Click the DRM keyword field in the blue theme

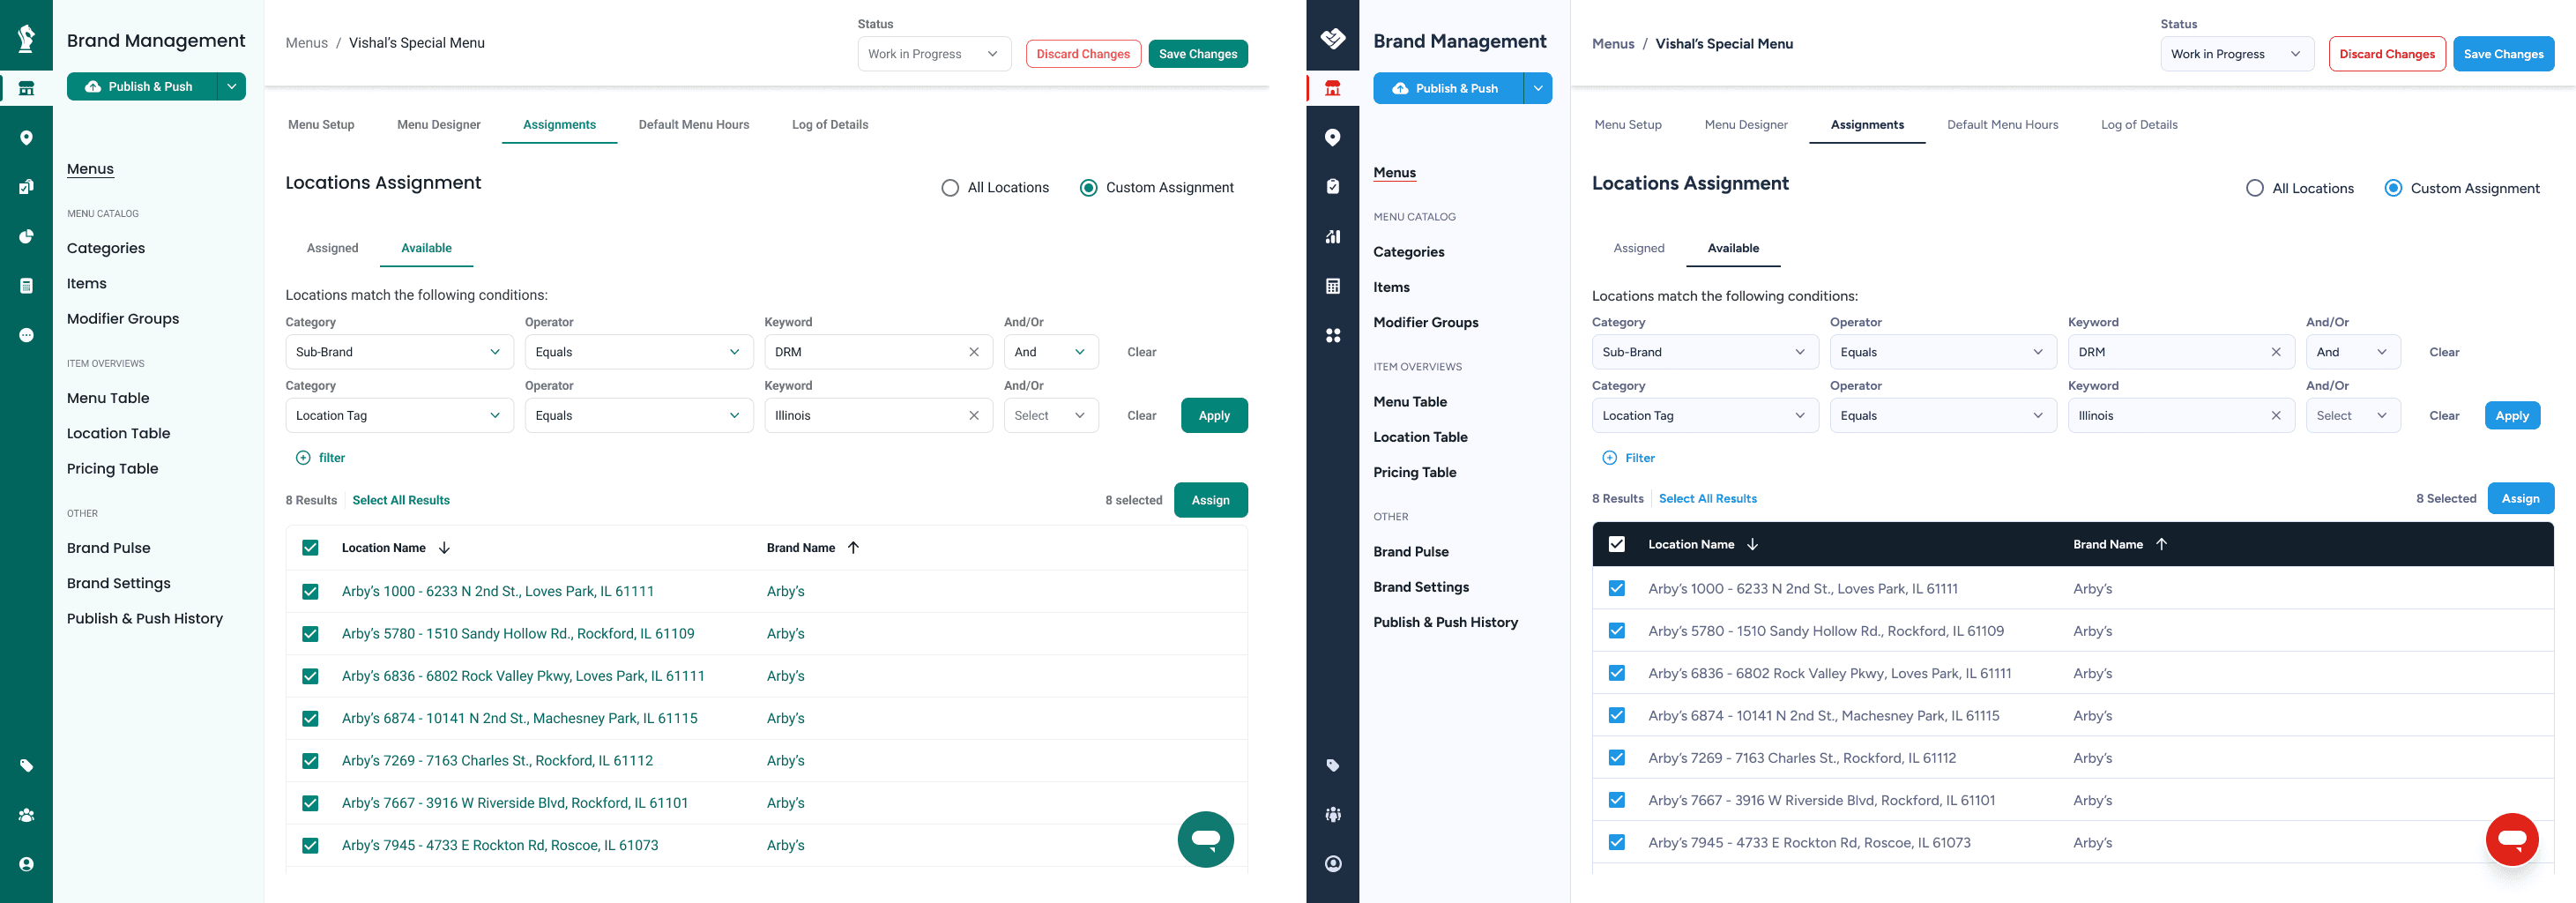click(x=2181, y=352)
